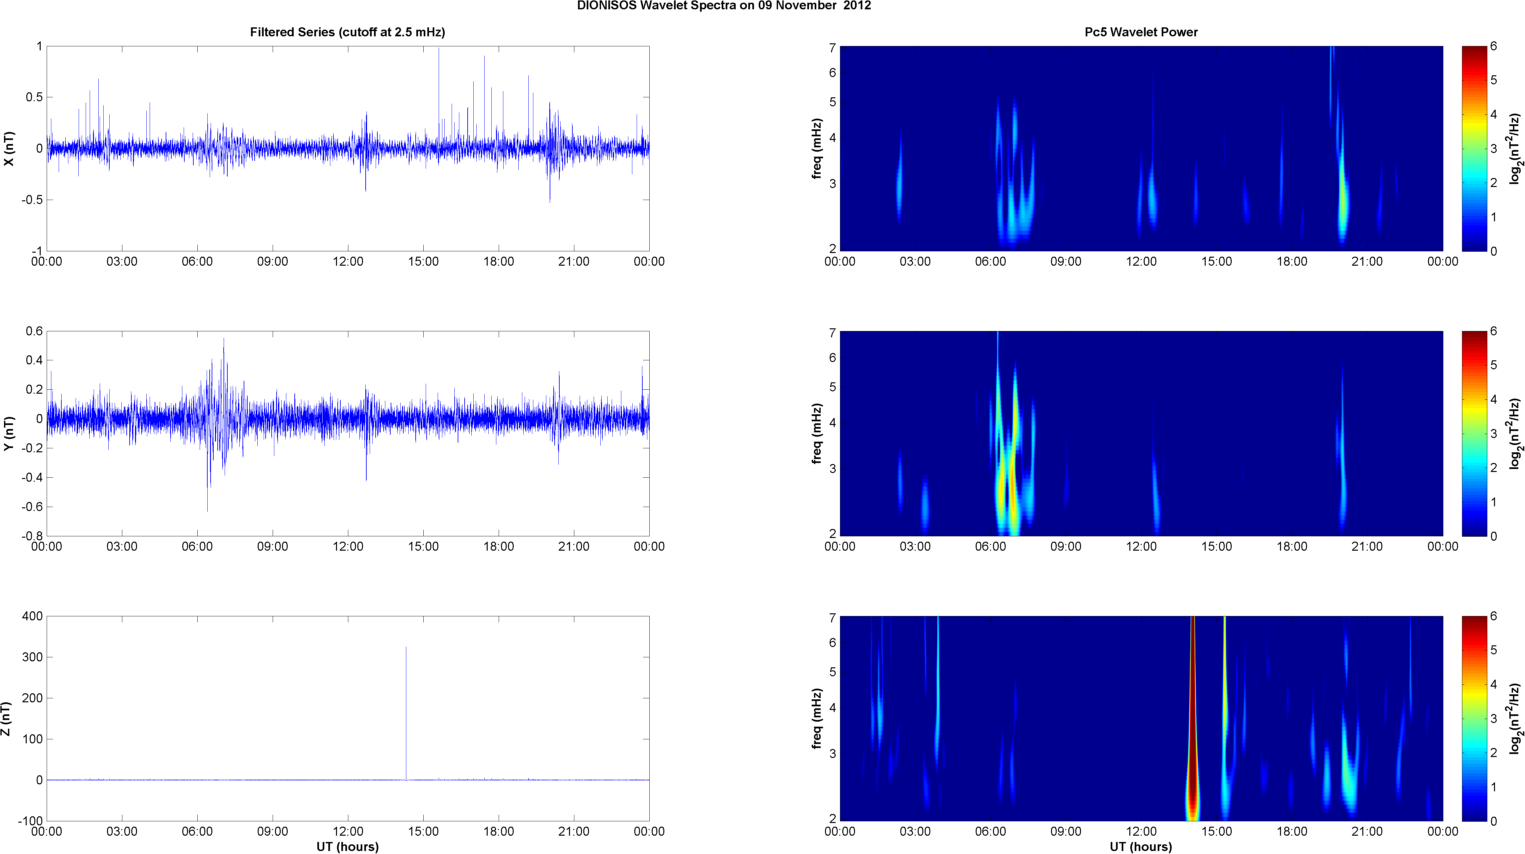
Task: Click the 09:00 tick under Z time series
Action: pyautogui.click(x=272, y=832)
